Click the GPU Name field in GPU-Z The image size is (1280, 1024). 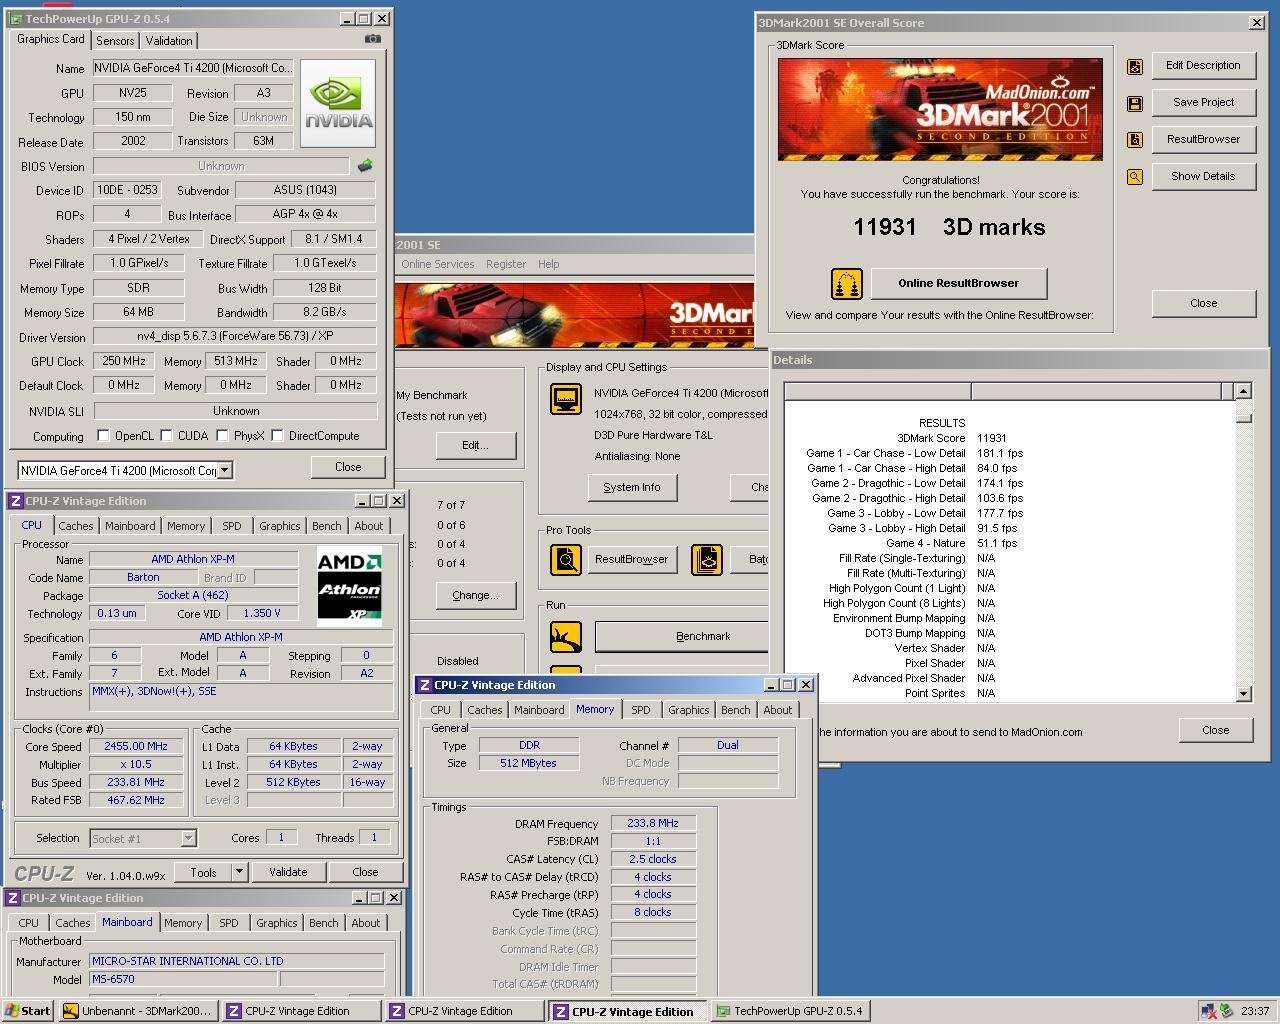193,68
